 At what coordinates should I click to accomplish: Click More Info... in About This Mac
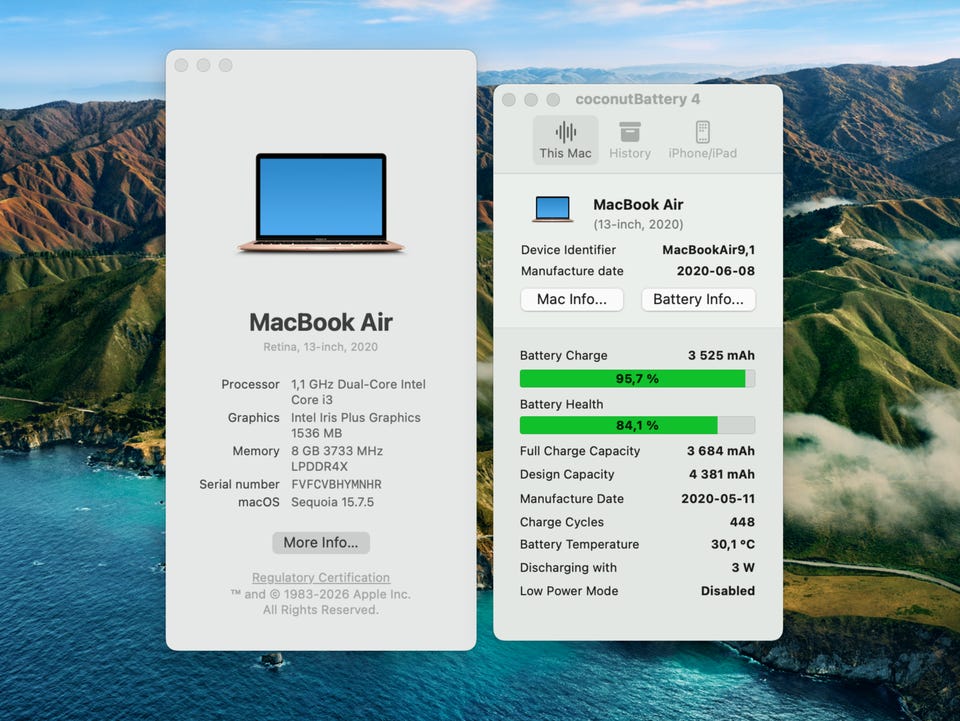click(321, 543)
